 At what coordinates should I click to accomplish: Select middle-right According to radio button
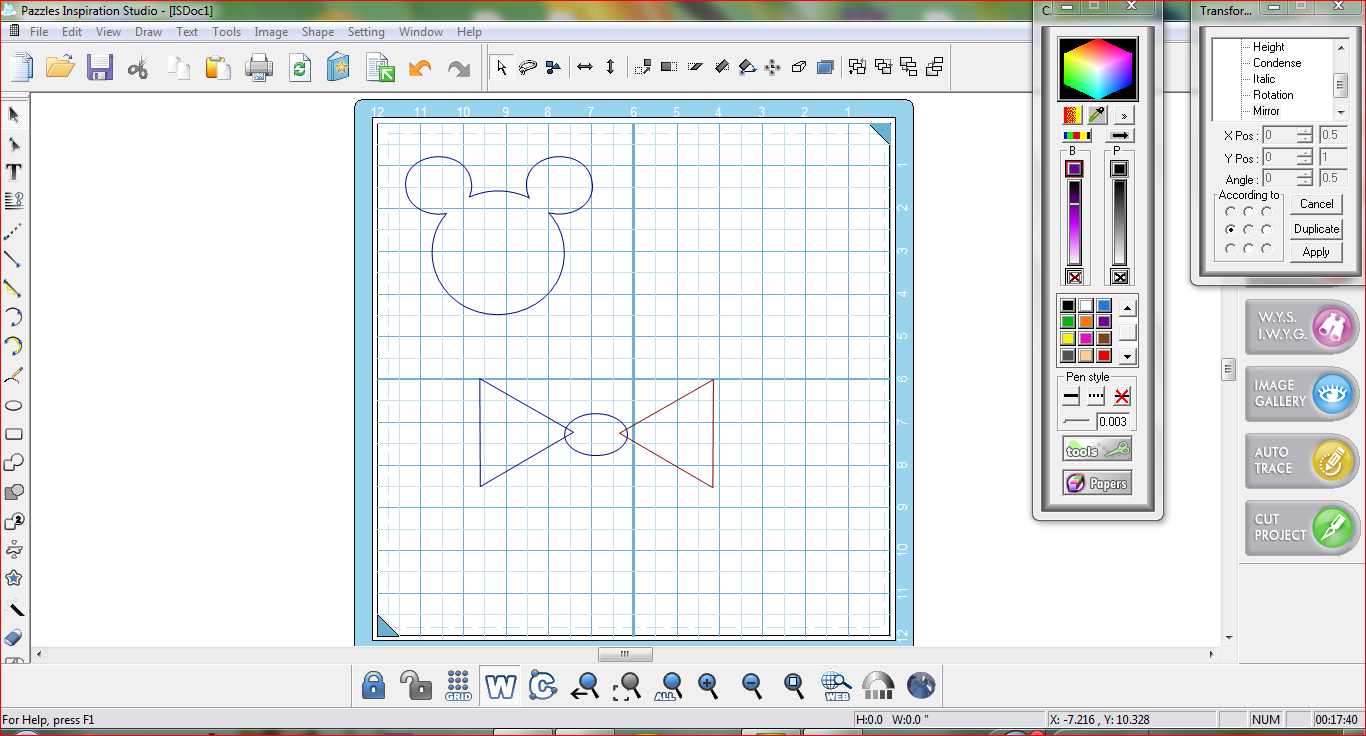click(1266, 230)
